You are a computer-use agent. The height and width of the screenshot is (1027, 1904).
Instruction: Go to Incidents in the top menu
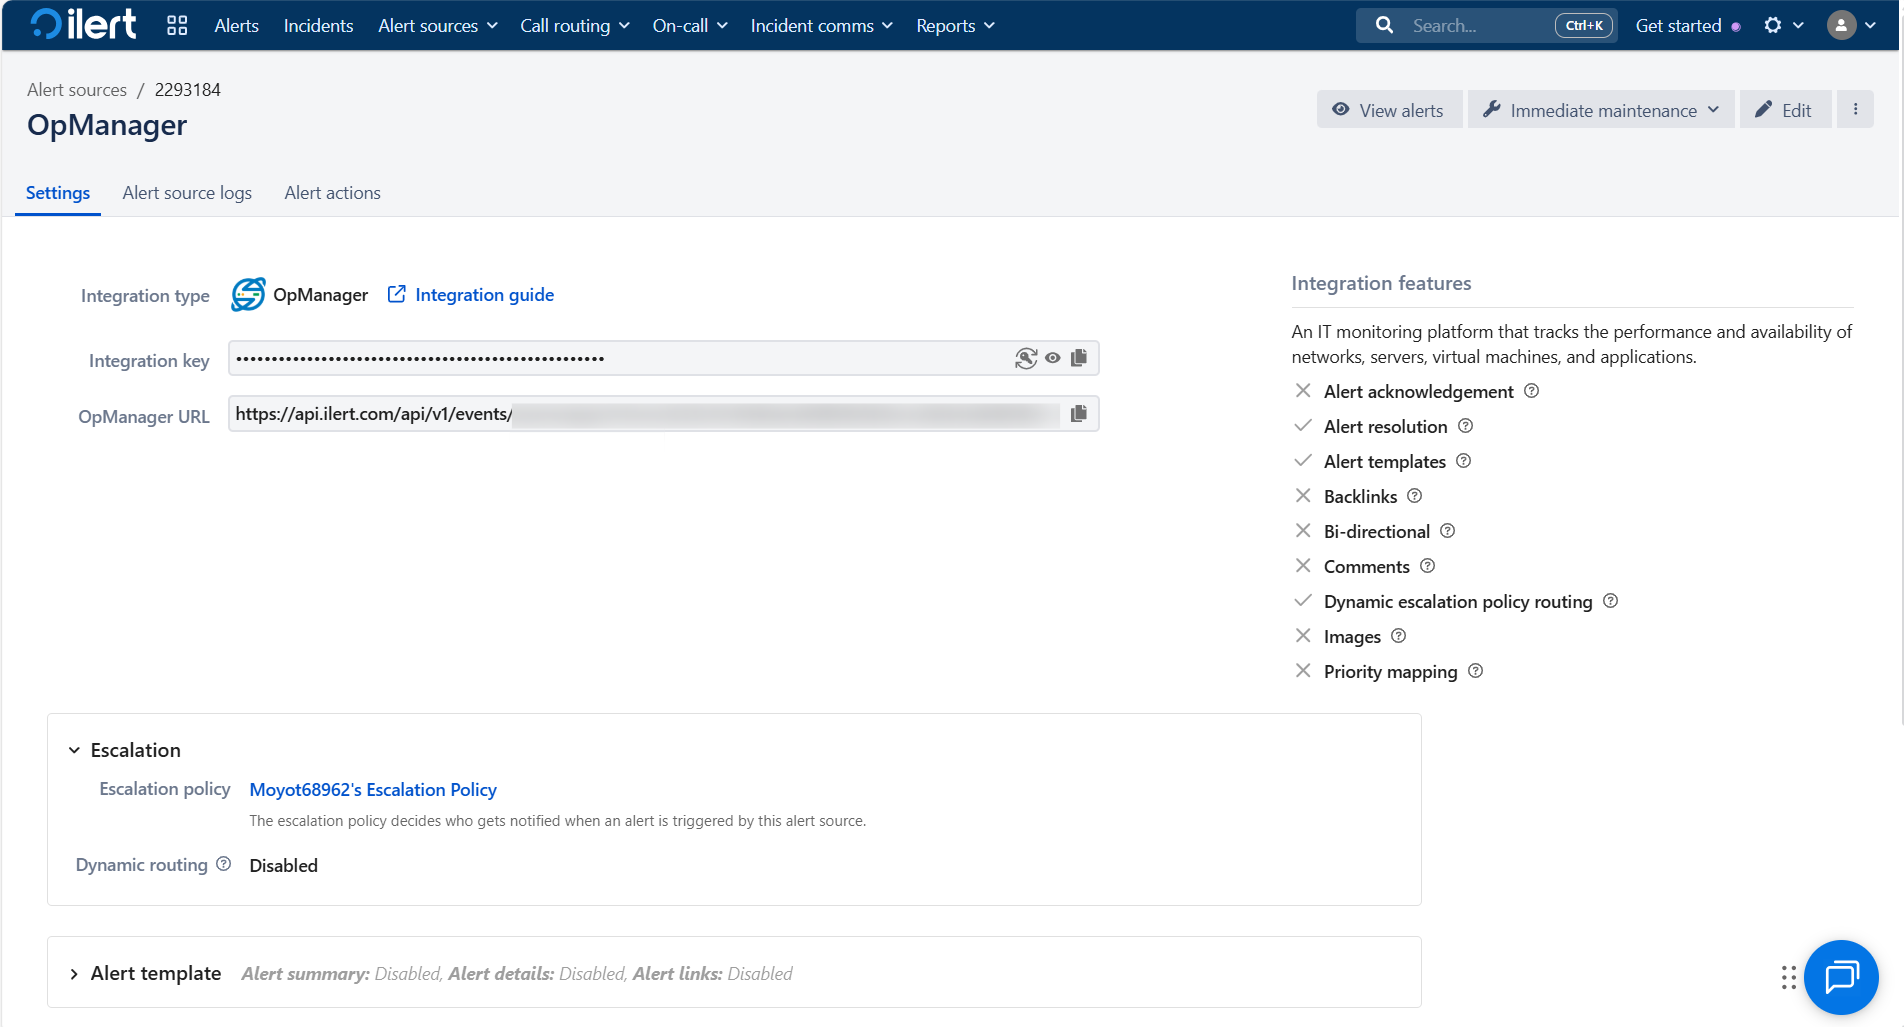pyautogui.click(x=318, y=26)
